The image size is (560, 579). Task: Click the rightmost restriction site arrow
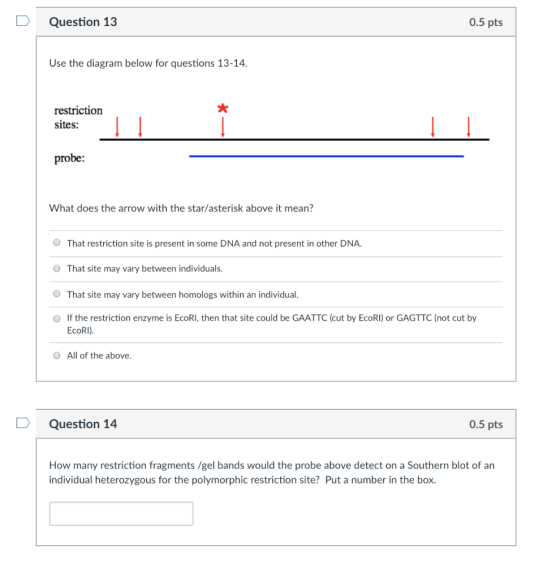[x=468, y=127]
